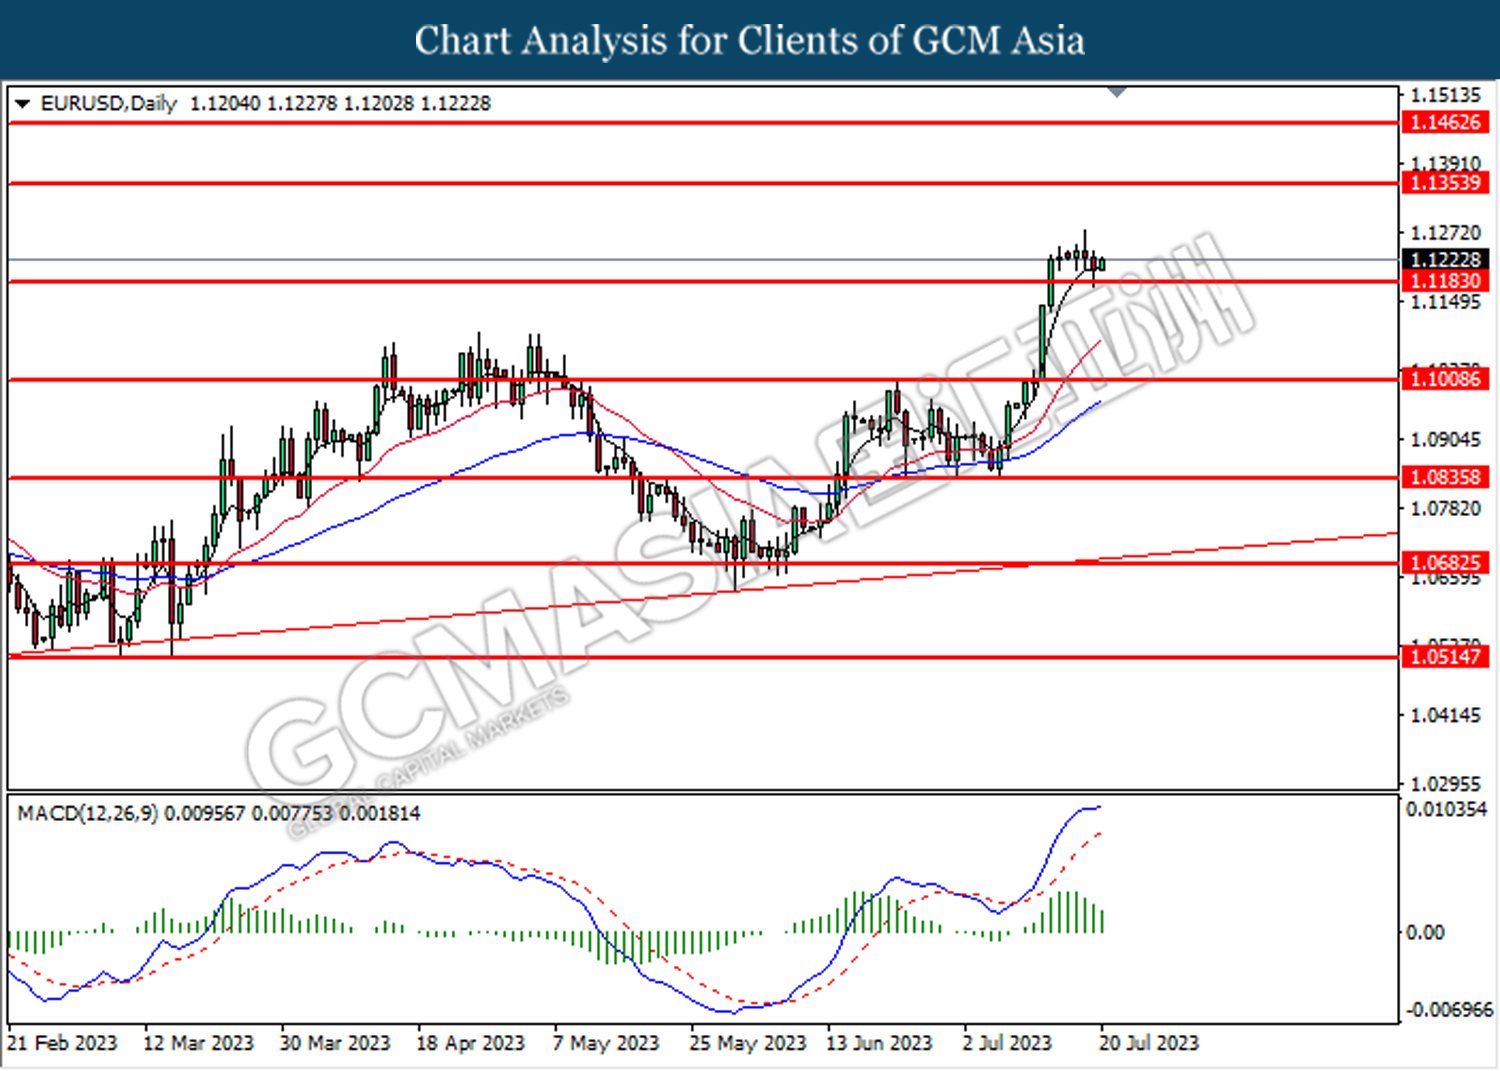Click the current price 1.12228 label
The width and height of the screenshot is (1500, 1071).
click(1445, 260)
